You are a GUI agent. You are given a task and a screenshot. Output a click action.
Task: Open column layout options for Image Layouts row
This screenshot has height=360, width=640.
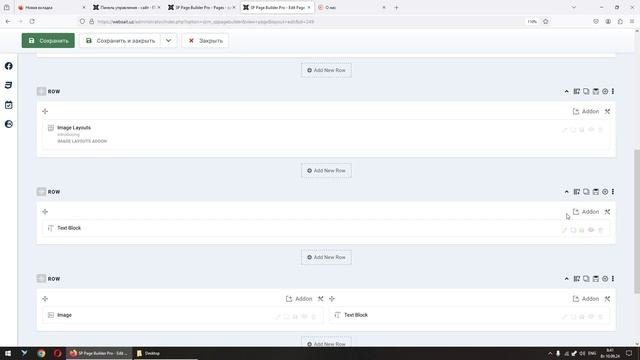[576, 91]
